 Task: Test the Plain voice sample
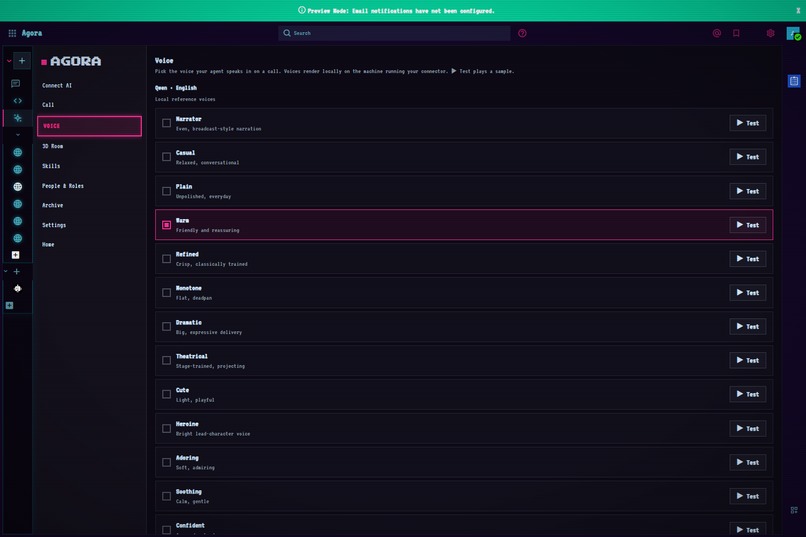click(x=747, y=191)
